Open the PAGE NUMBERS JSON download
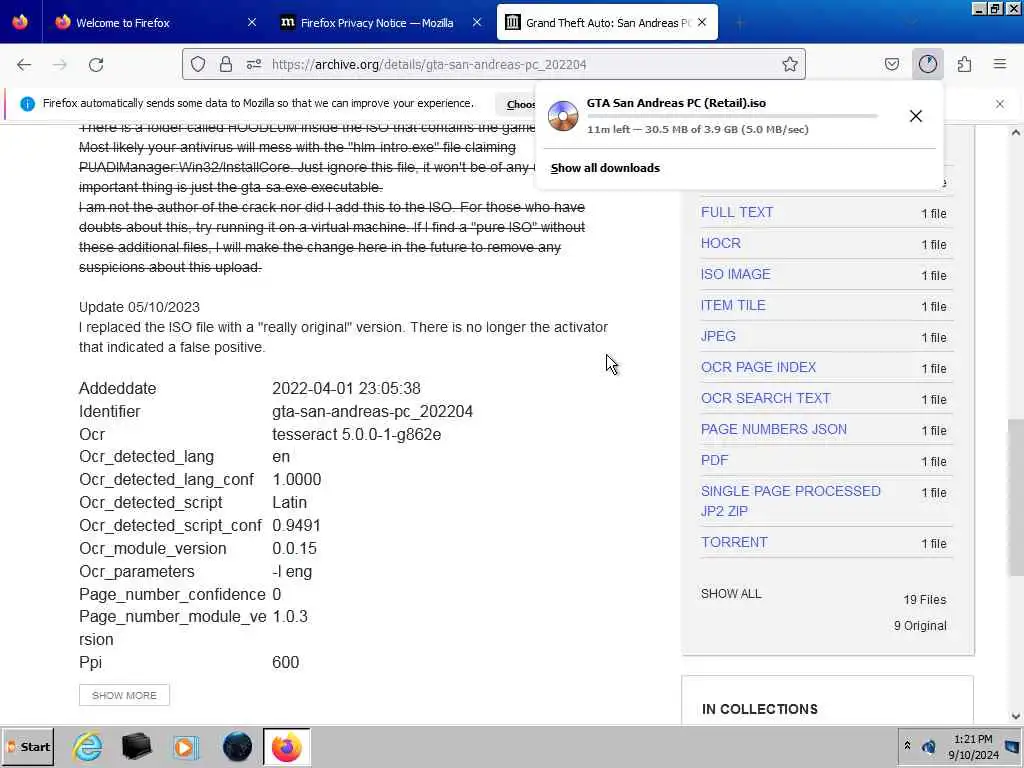 pyautogui.click(x=773, y=429)
